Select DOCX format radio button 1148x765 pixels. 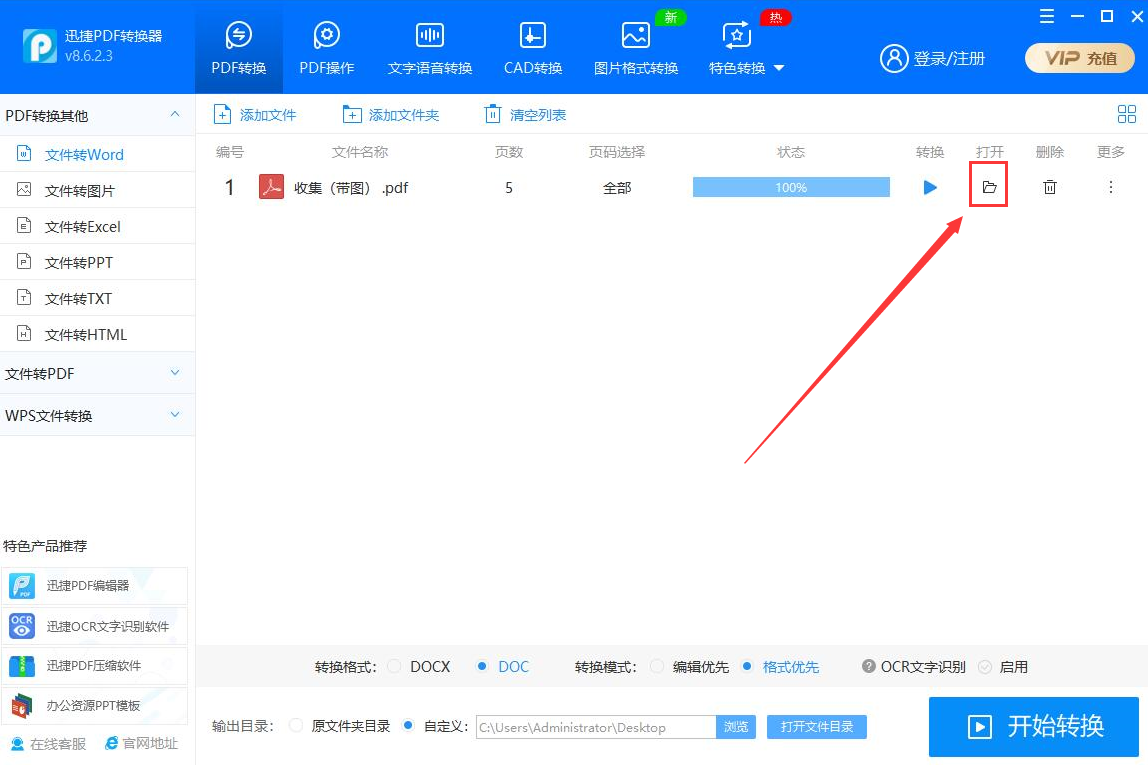395,666
